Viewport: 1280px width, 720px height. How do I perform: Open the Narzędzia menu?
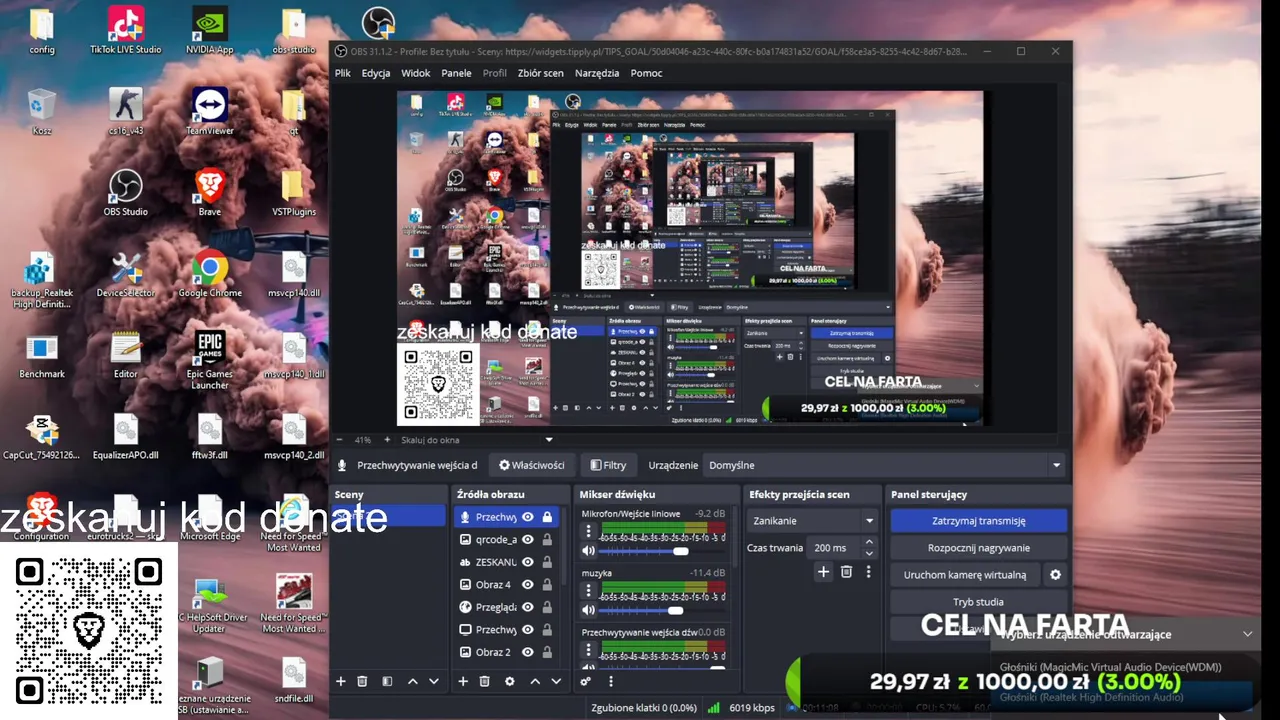coord(597,73)
